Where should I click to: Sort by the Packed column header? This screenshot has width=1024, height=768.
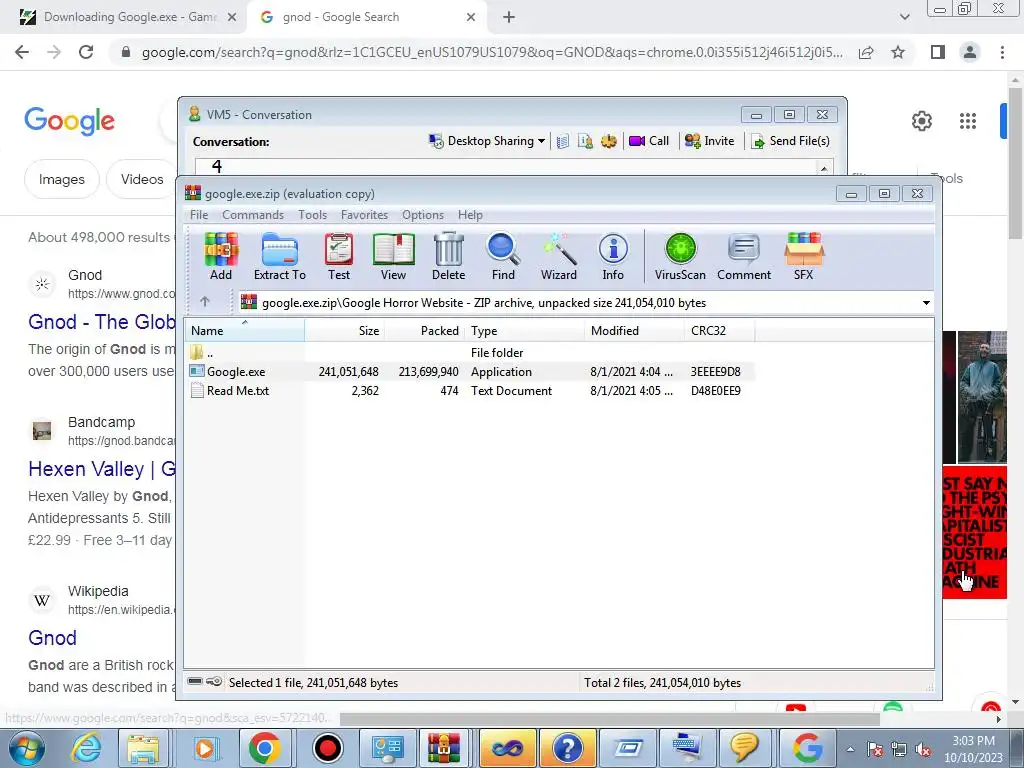[x=424, y=330]
